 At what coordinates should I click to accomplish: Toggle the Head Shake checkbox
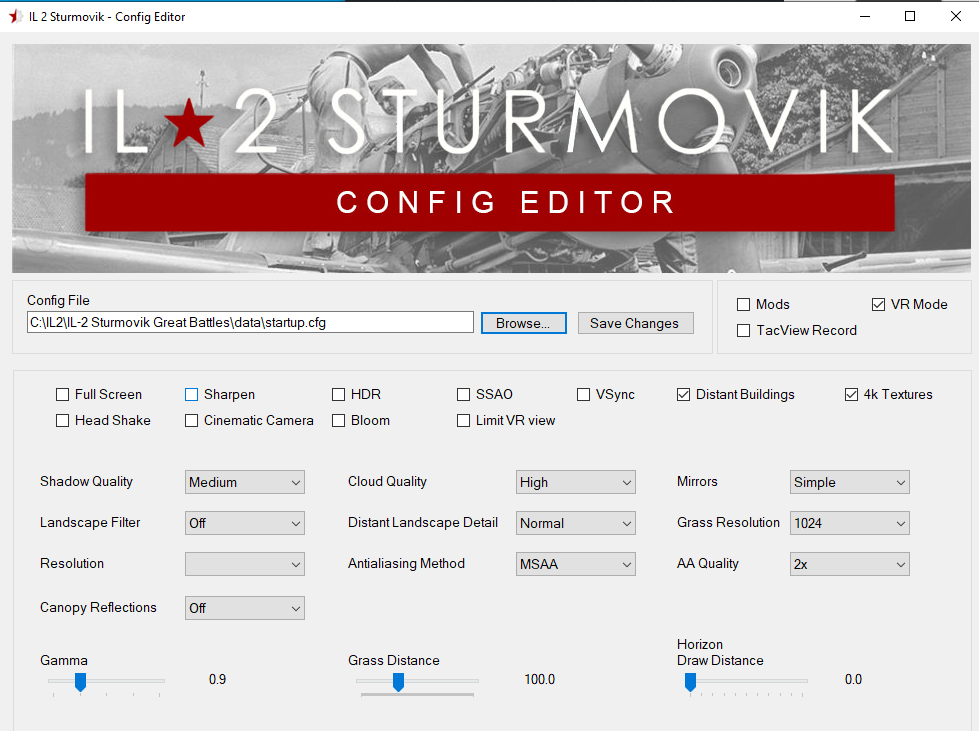62,421
